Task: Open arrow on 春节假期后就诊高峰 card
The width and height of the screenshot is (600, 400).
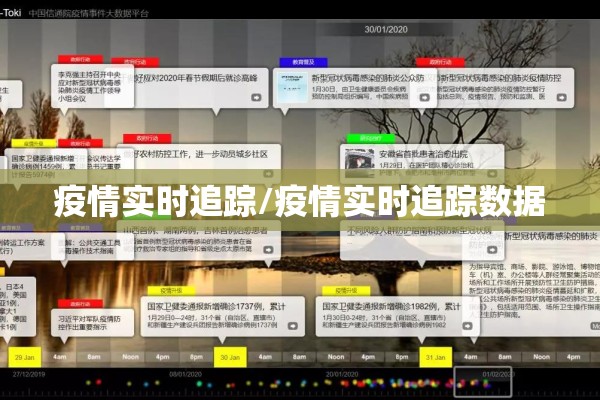Action: 256,98
